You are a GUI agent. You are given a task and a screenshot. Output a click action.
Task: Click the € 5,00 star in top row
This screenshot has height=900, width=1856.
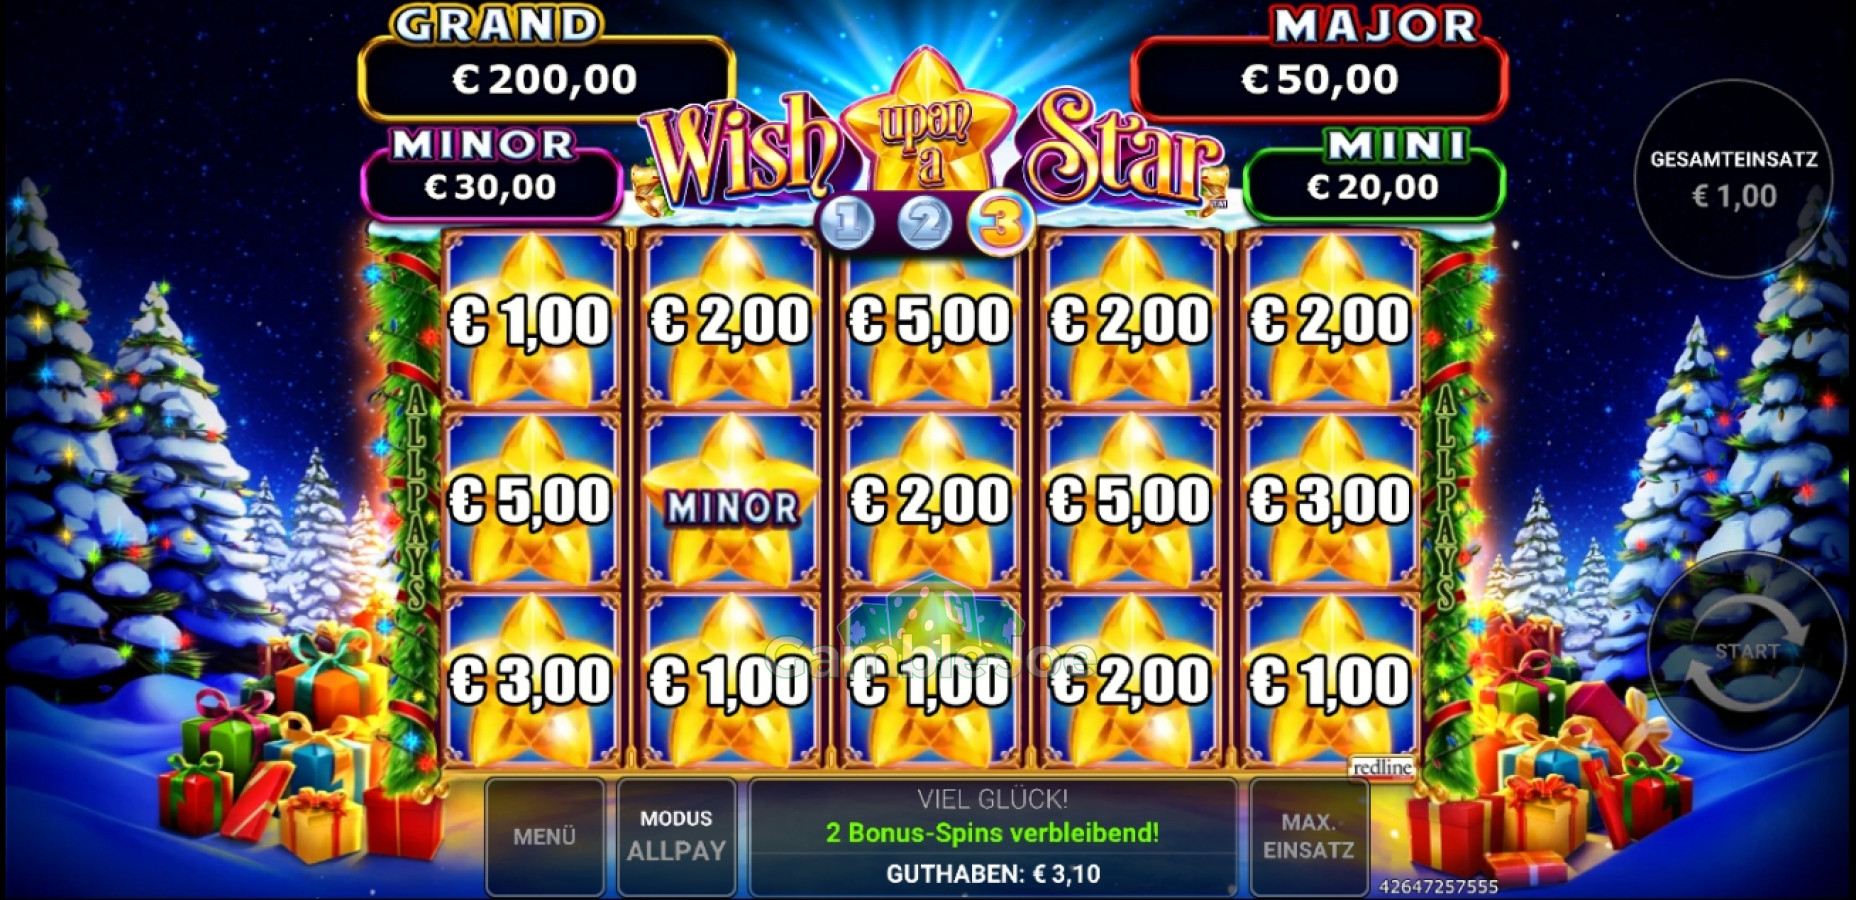tap(930, 320)
